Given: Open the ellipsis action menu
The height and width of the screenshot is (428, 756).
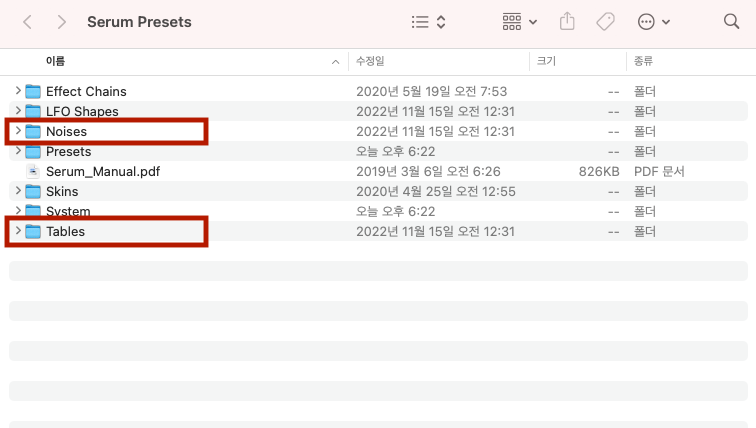Looking at the screenshot, I should (x=653, y=21).
